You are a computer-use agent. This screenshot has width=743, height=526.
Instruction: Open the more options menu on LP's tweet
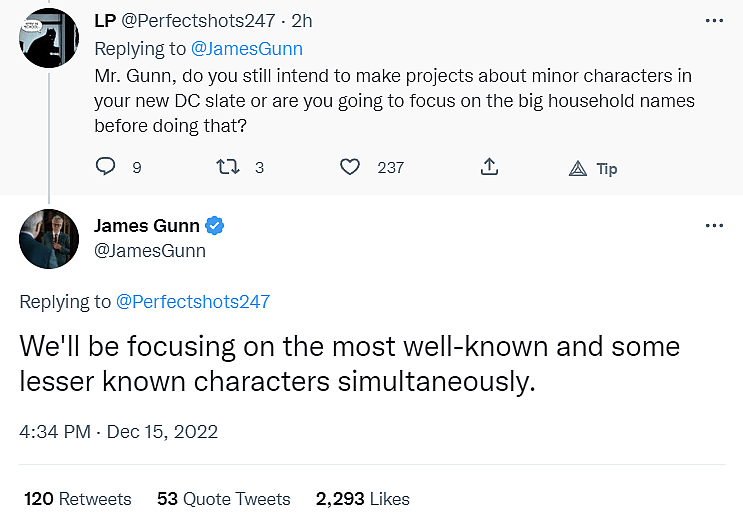click(714, 20)
